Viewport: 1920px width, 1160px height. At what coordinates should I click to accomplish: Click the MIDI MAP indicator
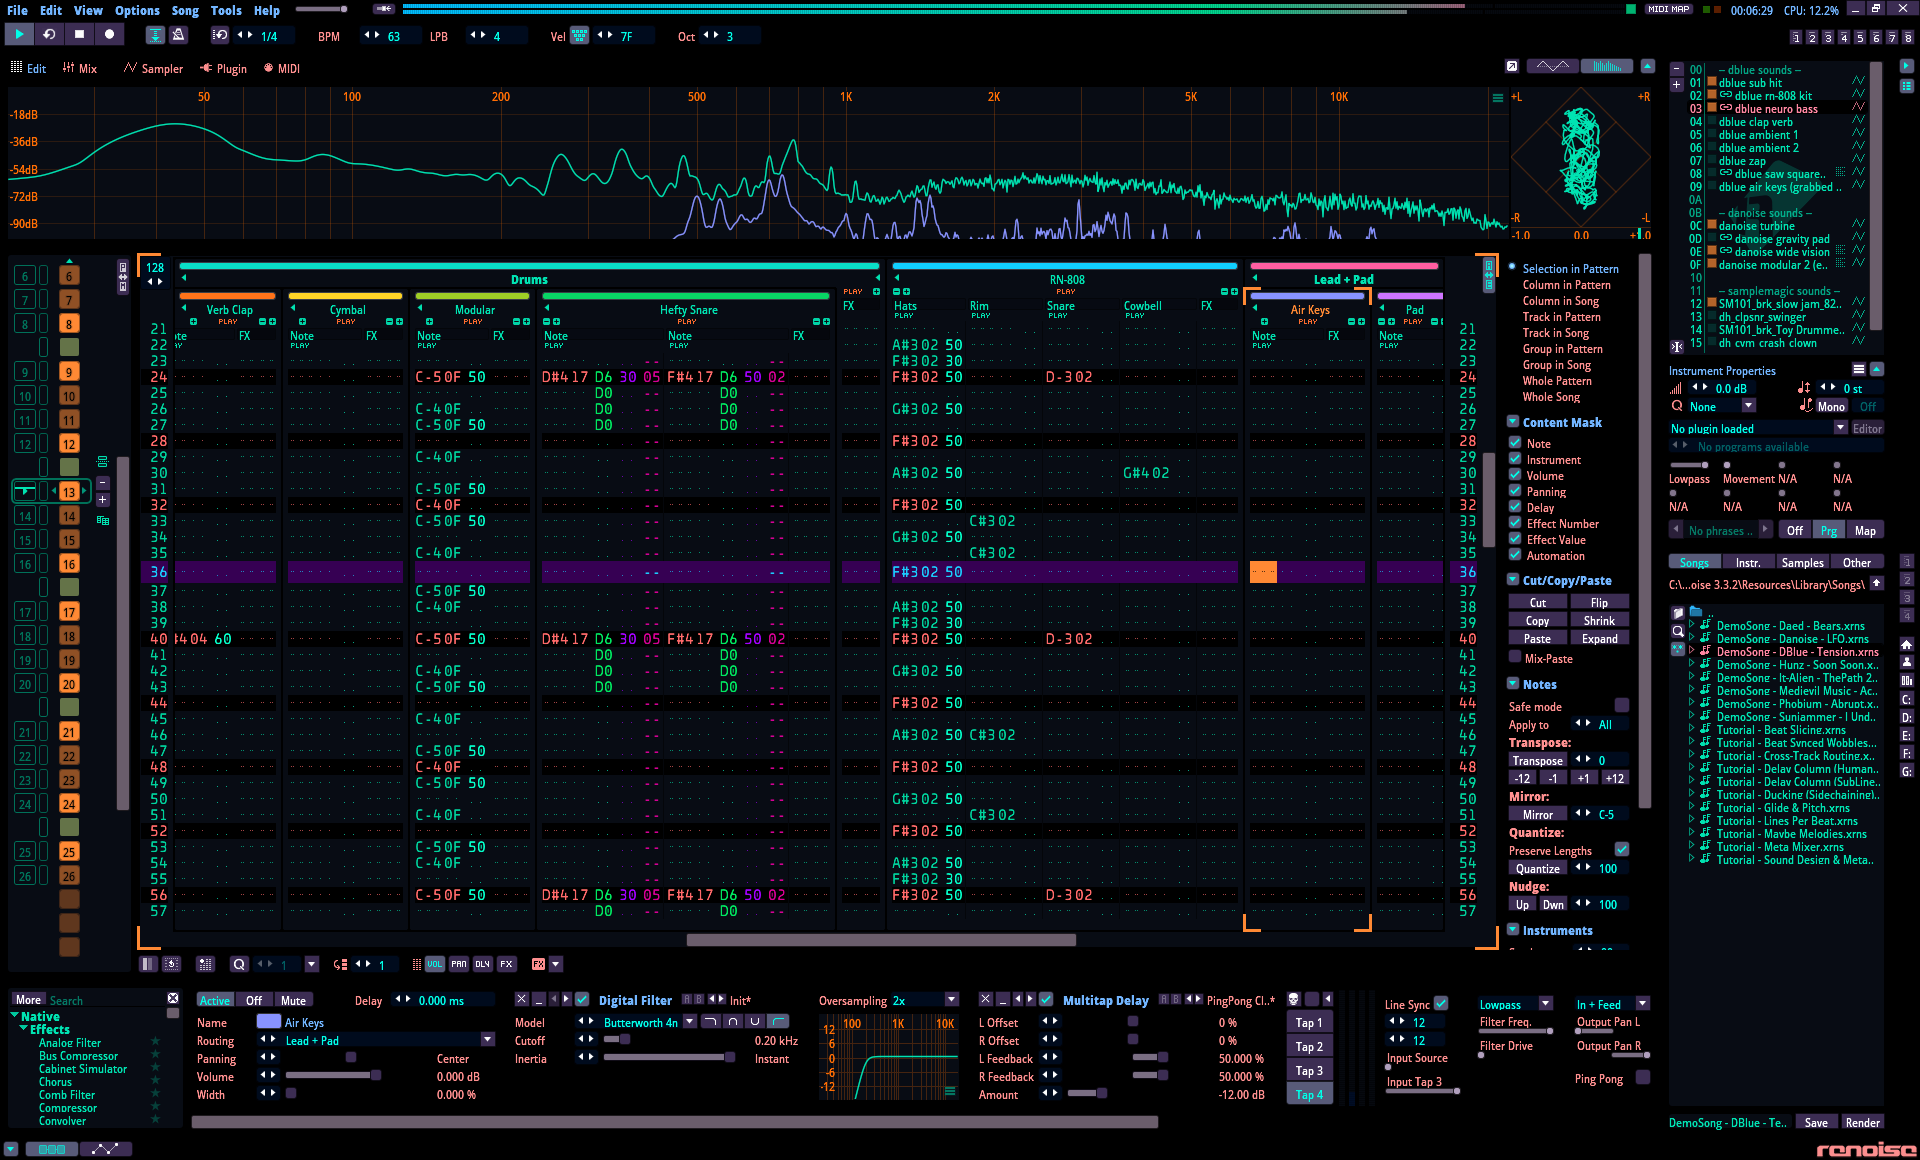pos(1668,9)
